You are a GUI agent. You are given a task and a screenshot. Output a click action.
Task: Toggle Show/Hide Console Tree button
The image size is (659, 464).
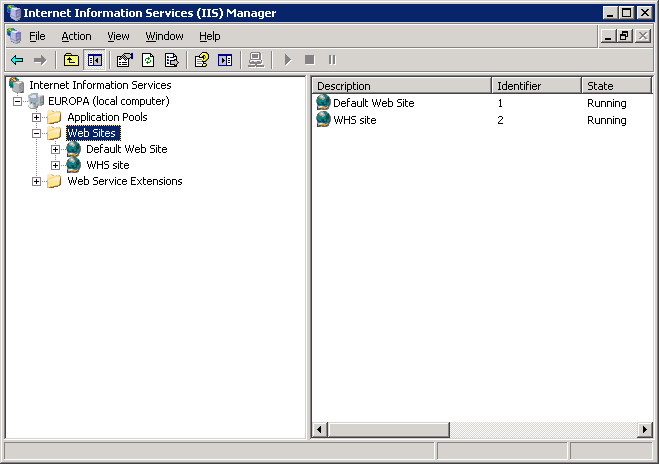95,60
